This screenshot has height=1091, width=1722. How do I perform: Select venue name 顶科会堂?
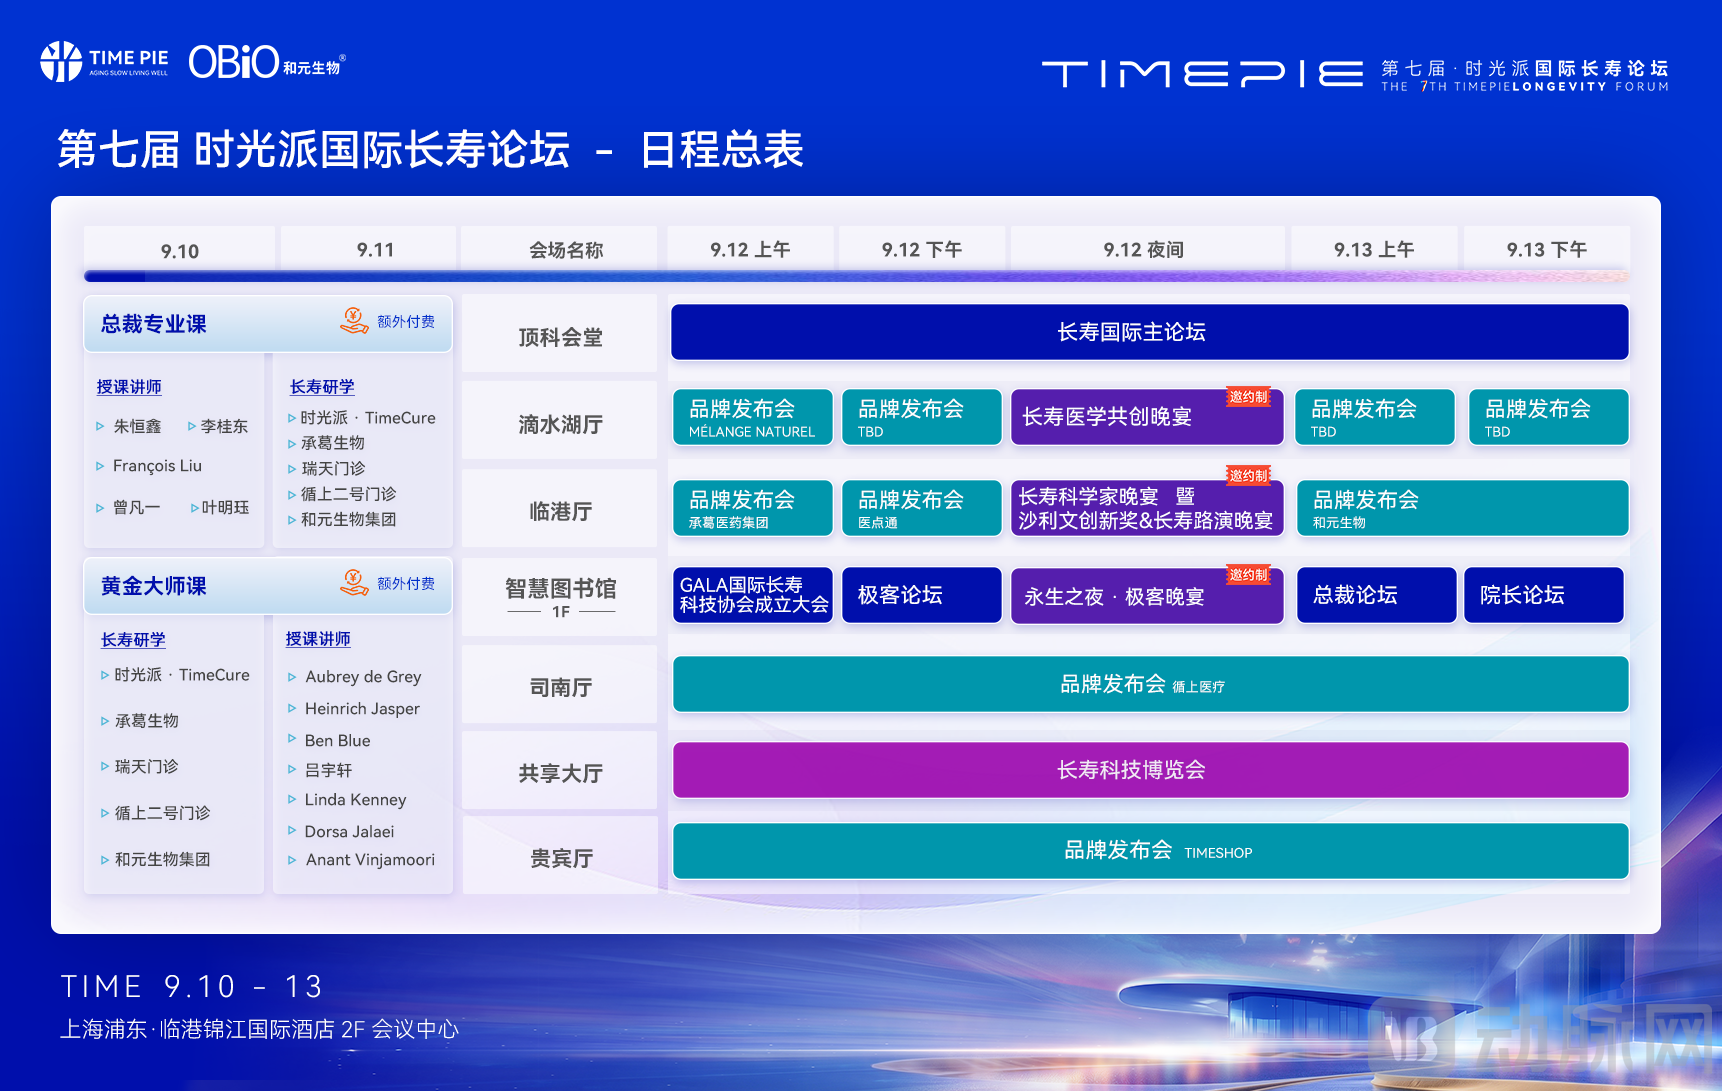561,338
